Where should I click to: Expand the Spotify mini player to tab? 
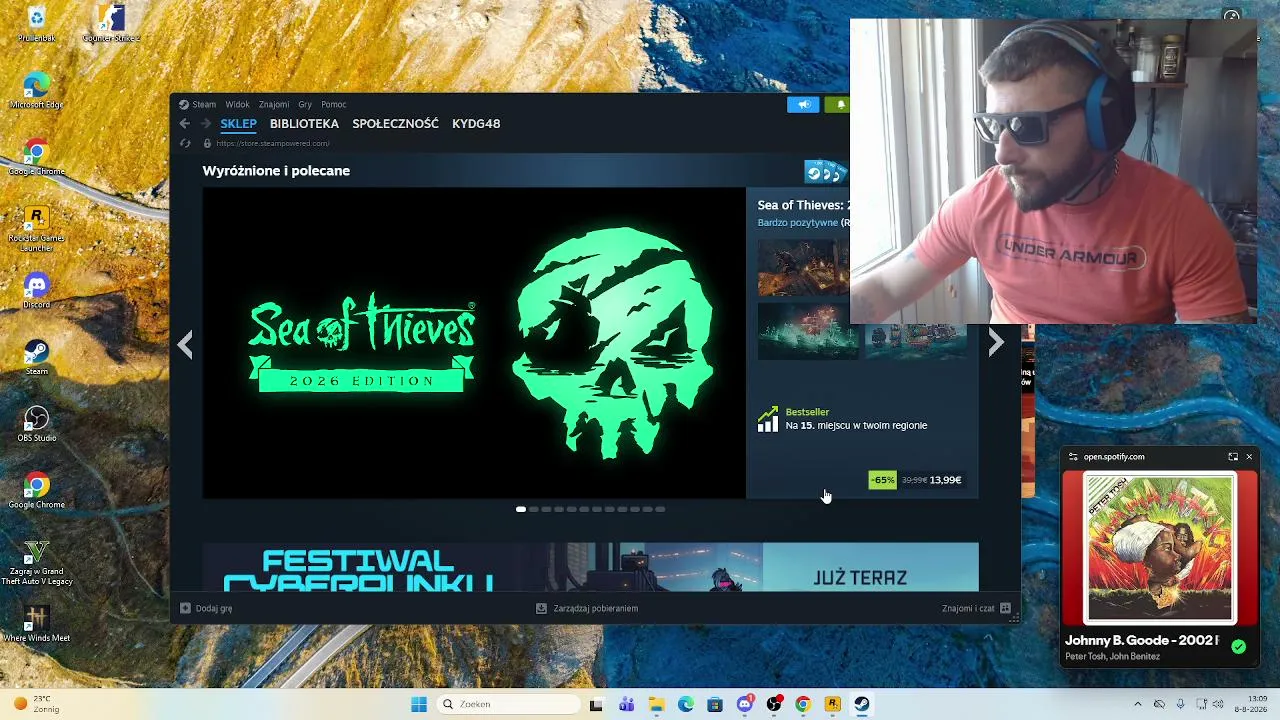pos(1233,457)
